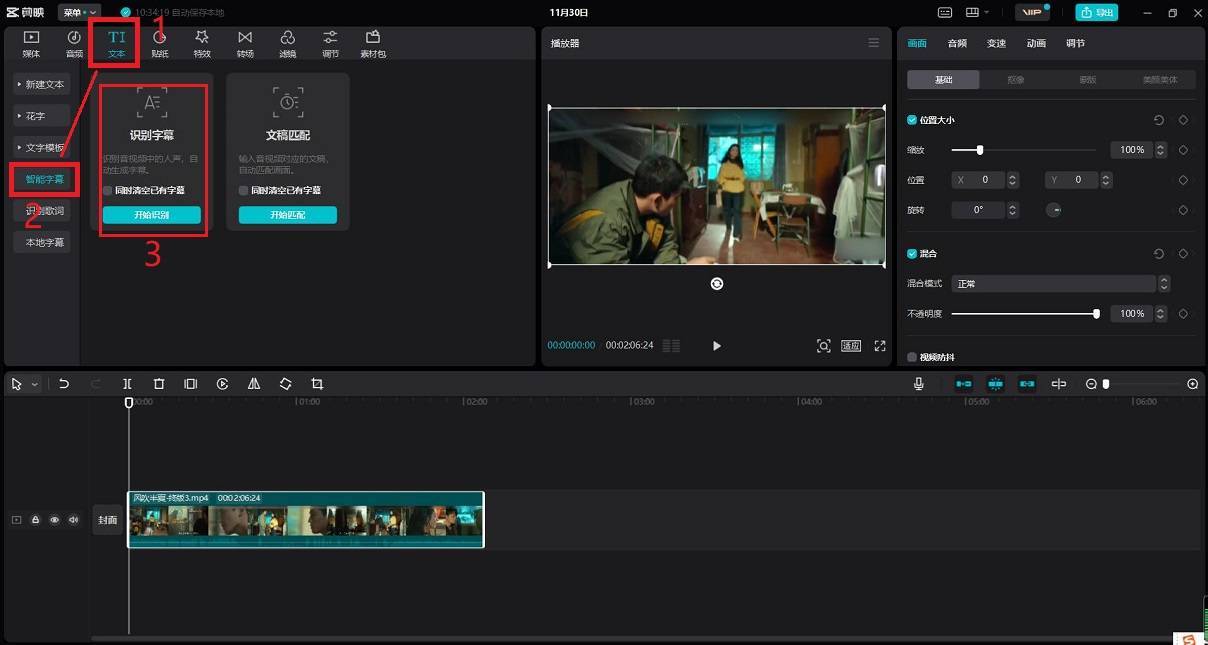1208x645 pixels.
Task: Delete the selected clip with trash icon
Action: coord(159,384)
